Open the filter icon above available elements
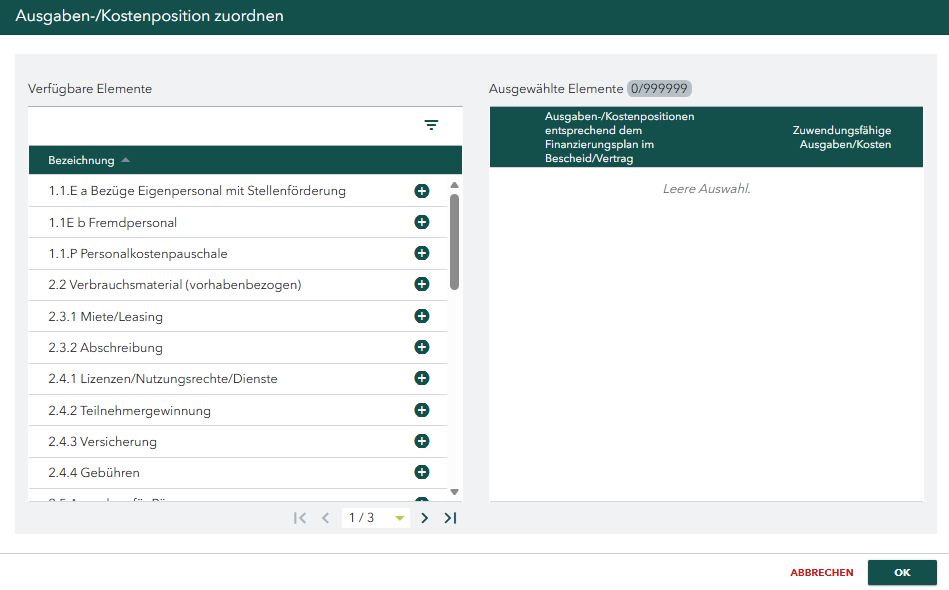Screen dimensions: 949x590 pyautogui.click(x=431, y=125)
